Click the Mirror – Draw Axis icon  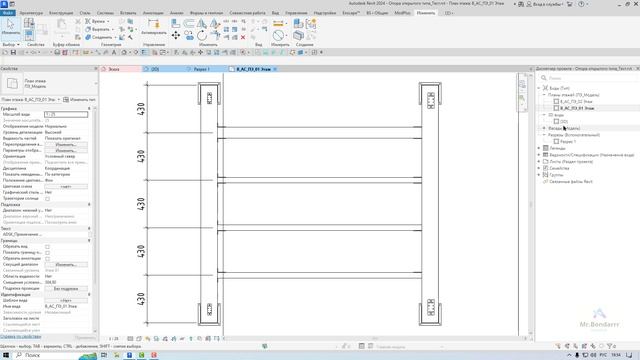215,24
